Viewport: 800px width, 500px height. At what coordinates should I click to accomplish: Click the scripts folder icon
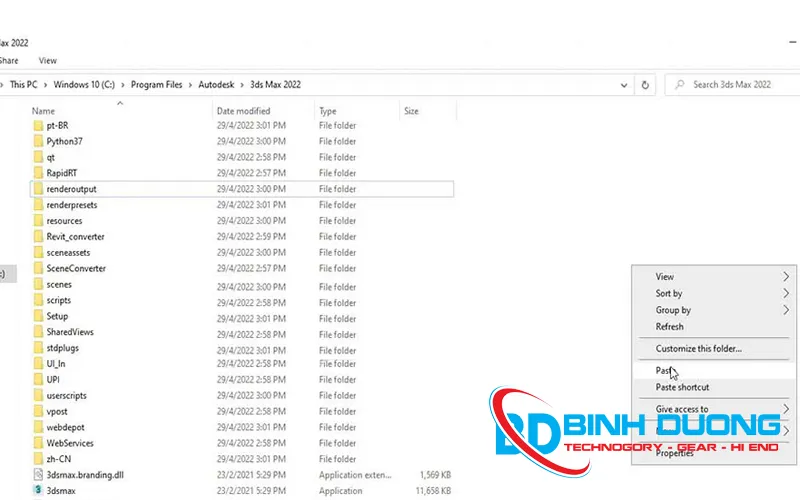(38, 300)
